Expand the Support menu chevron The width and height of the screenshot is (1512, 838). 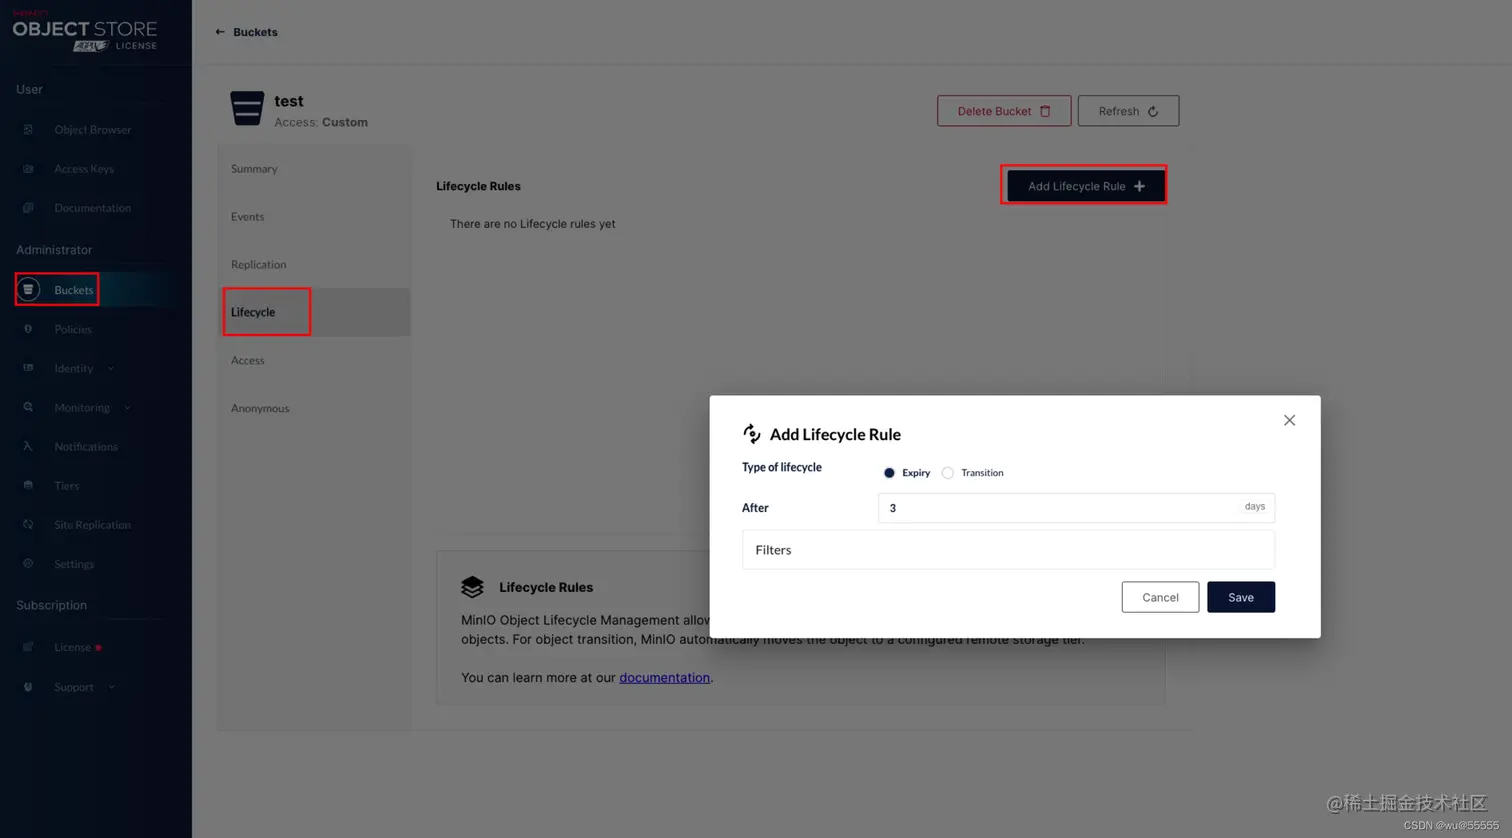point(111,687)
